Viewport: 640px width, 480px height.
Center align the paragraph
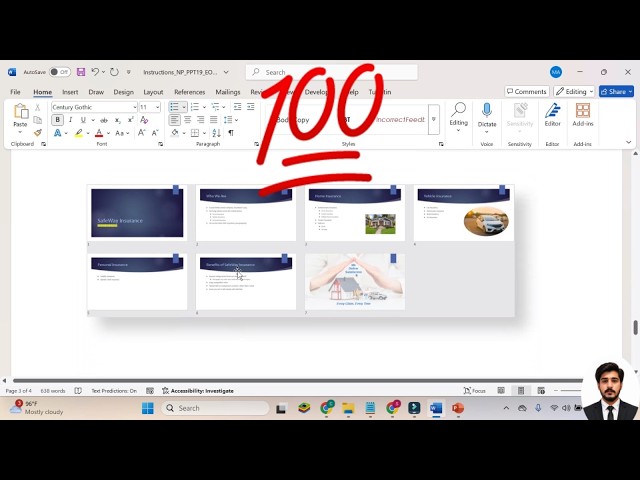187,120
